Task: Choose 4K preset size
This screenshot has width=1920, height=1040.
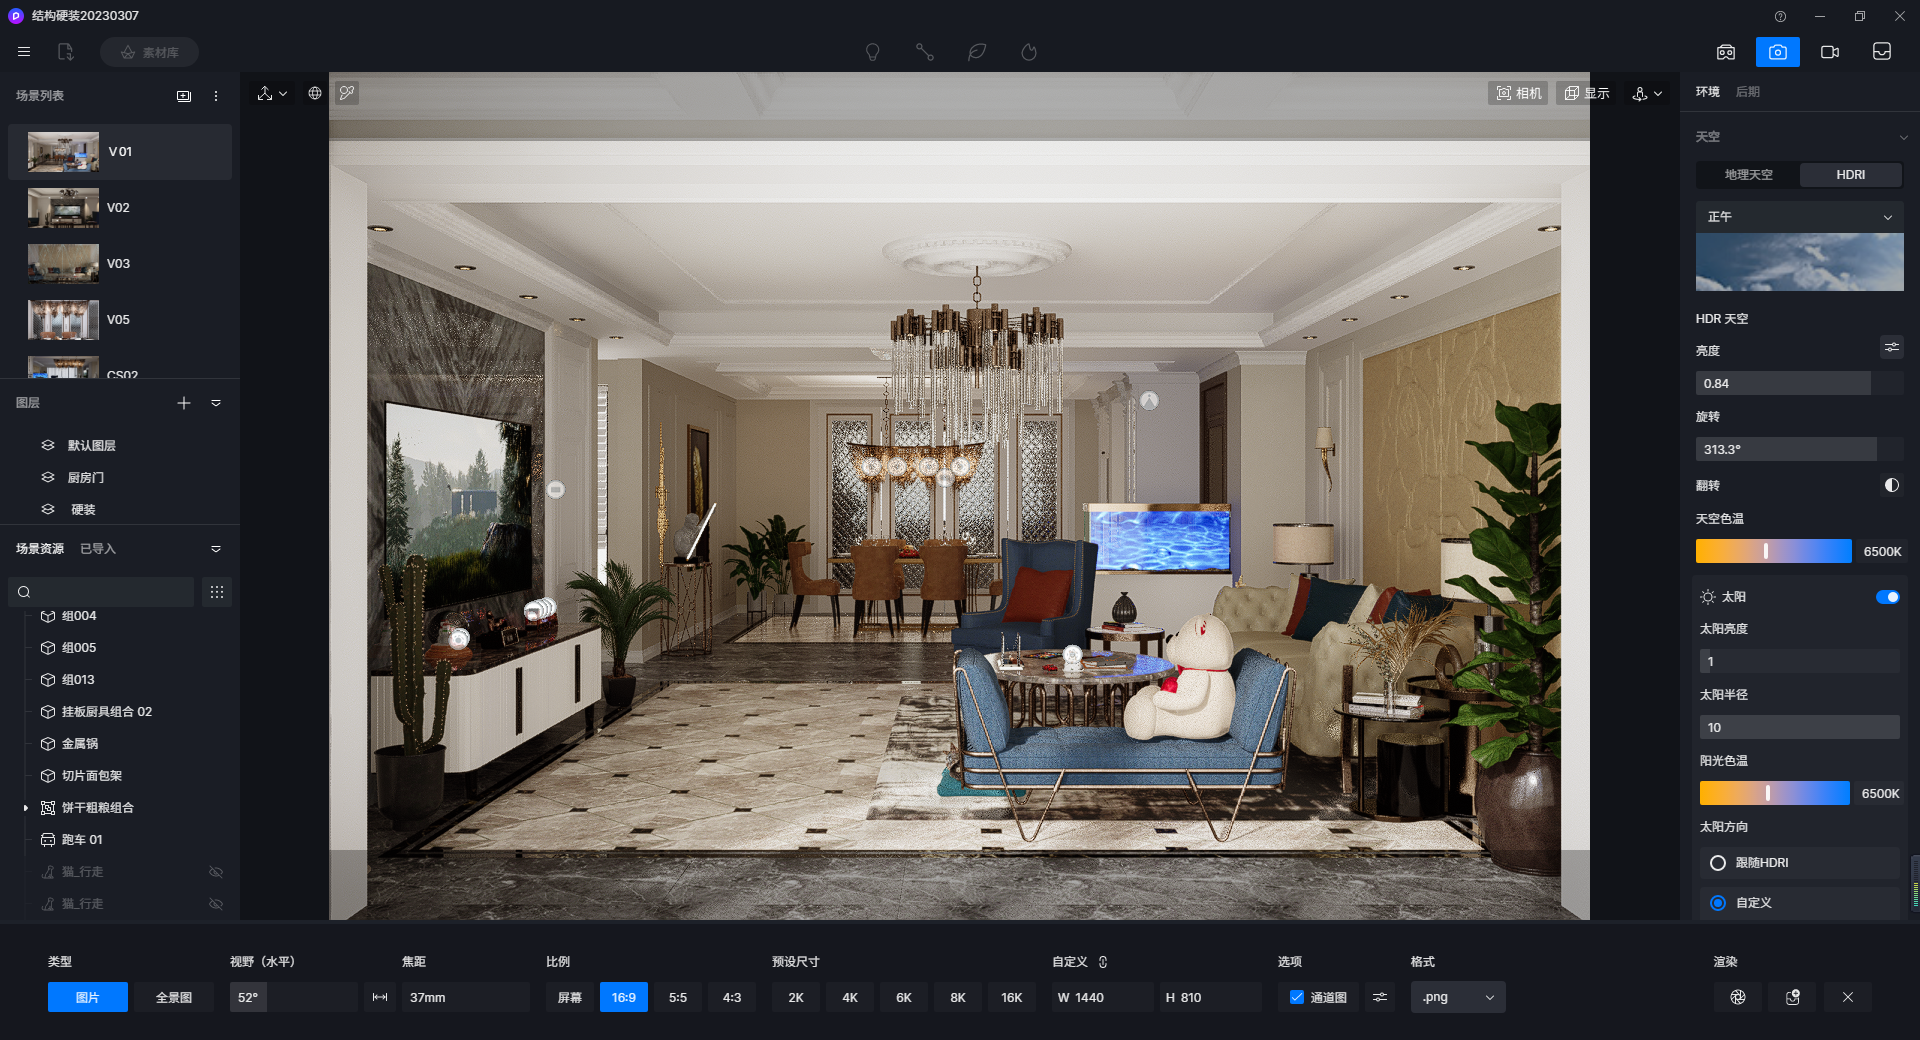Action: [x=850, y=998]
